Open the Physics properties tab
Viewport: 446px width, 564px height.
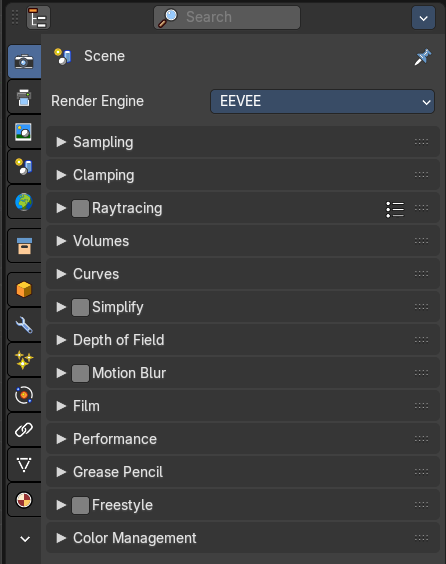(24, 395)
